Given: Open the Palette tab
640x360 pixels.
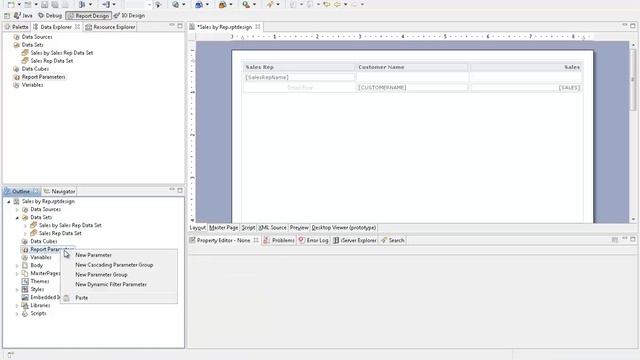Looking at the screenshot, I should (16, 27).
